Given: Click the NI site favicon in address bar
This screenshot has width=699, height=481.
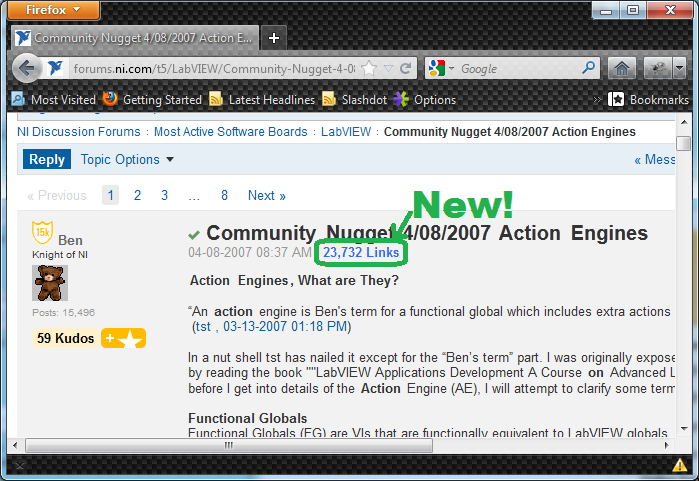Looking at the screenshot, I should (56, 68).
